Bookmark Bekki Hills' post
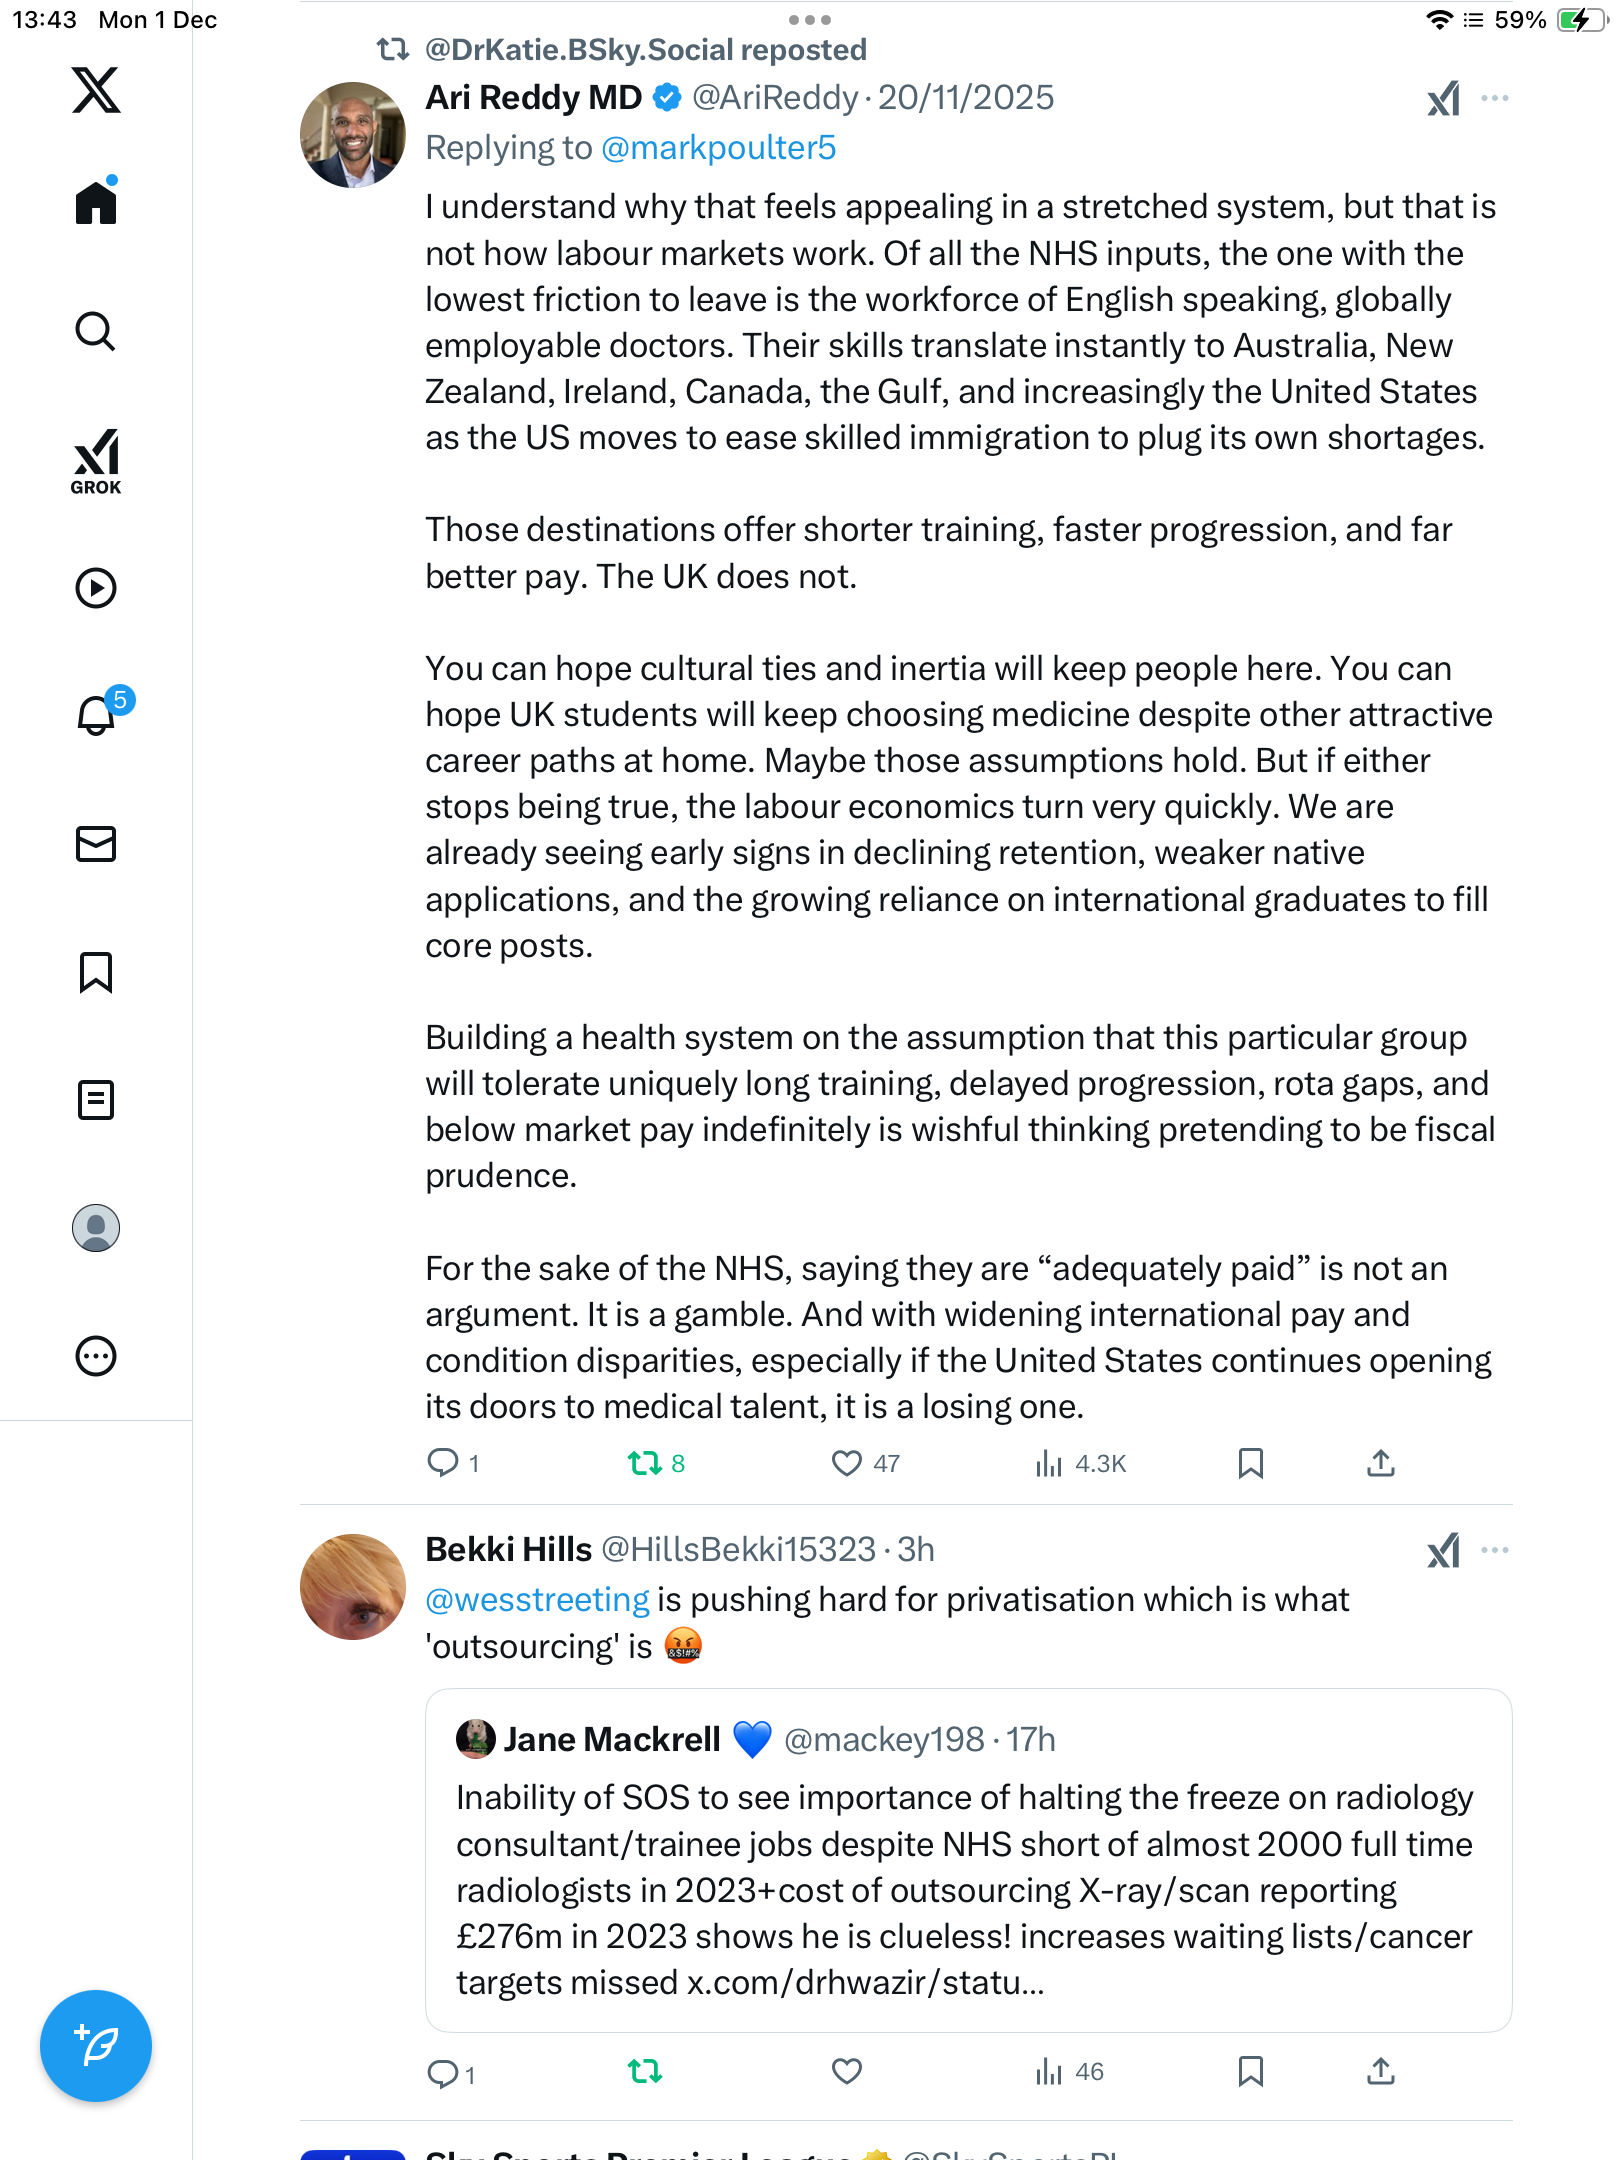The width and height of the screenshot is (1620, 2160). point(1250,2072)
